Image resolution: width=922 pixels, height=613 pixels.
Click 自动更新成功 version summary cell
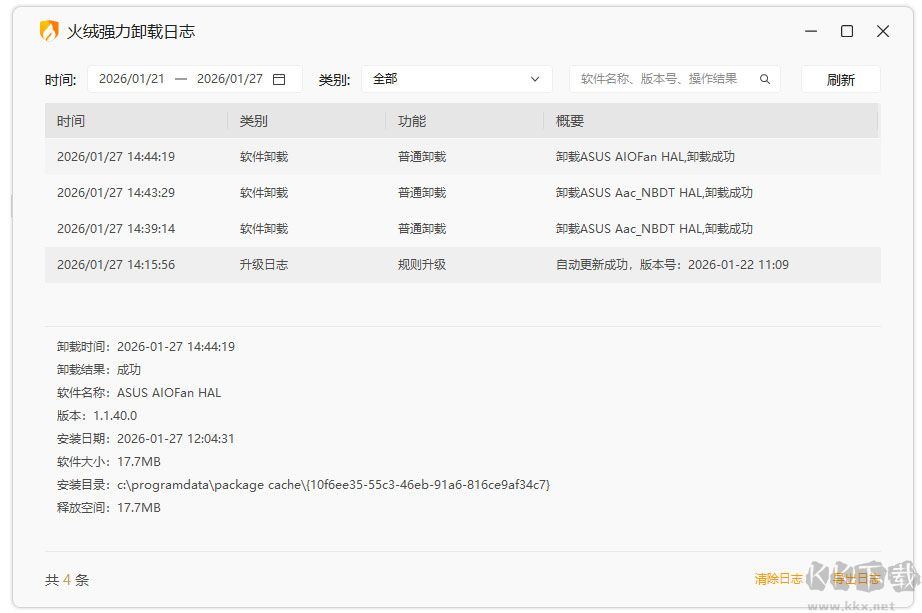click(x=672, y=265)
